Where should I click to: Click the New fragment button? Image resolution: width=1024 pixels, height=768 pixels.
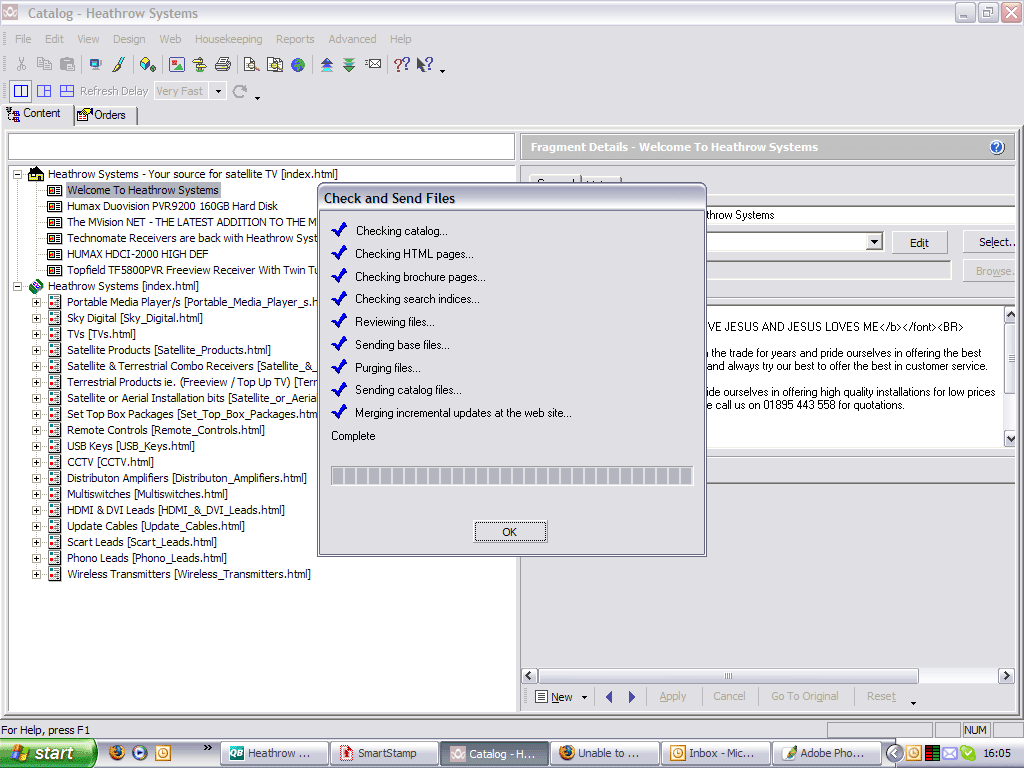[554, 697]
